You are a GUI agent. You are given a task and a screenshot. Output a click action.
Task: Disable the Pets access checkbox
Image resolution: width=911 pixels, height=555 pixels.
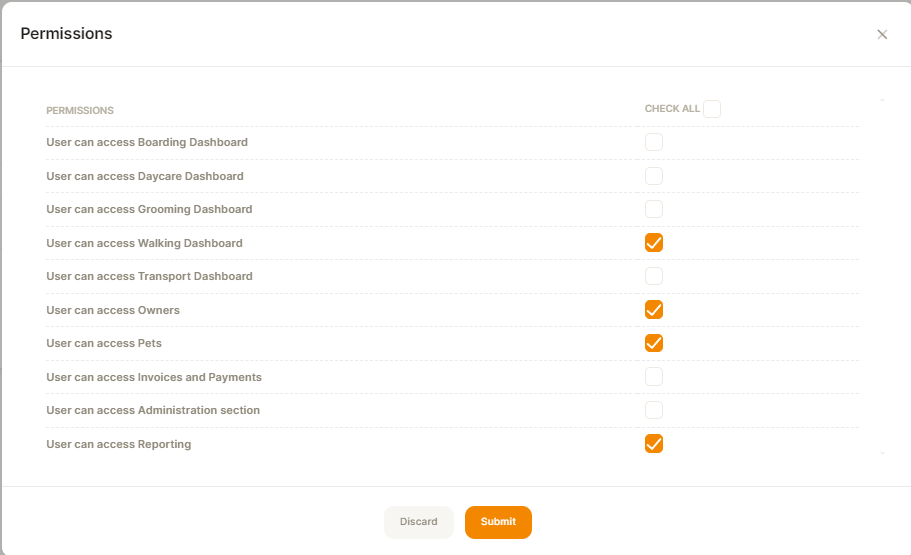tap(654, 343)
